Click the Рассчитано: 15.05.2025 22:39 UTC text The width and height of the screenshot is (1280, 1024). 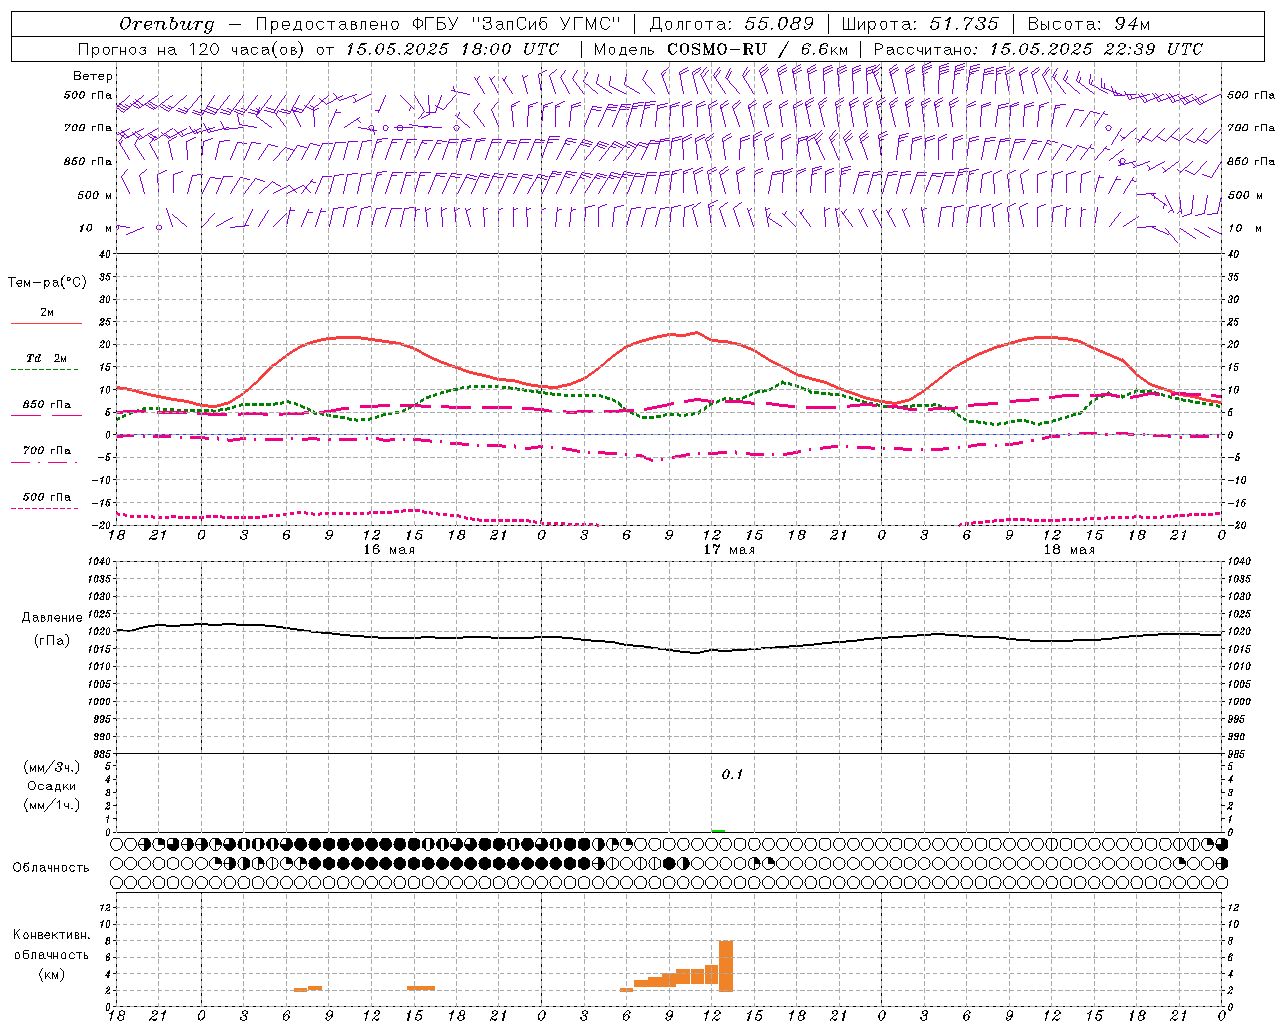(x=1038, y=49)
